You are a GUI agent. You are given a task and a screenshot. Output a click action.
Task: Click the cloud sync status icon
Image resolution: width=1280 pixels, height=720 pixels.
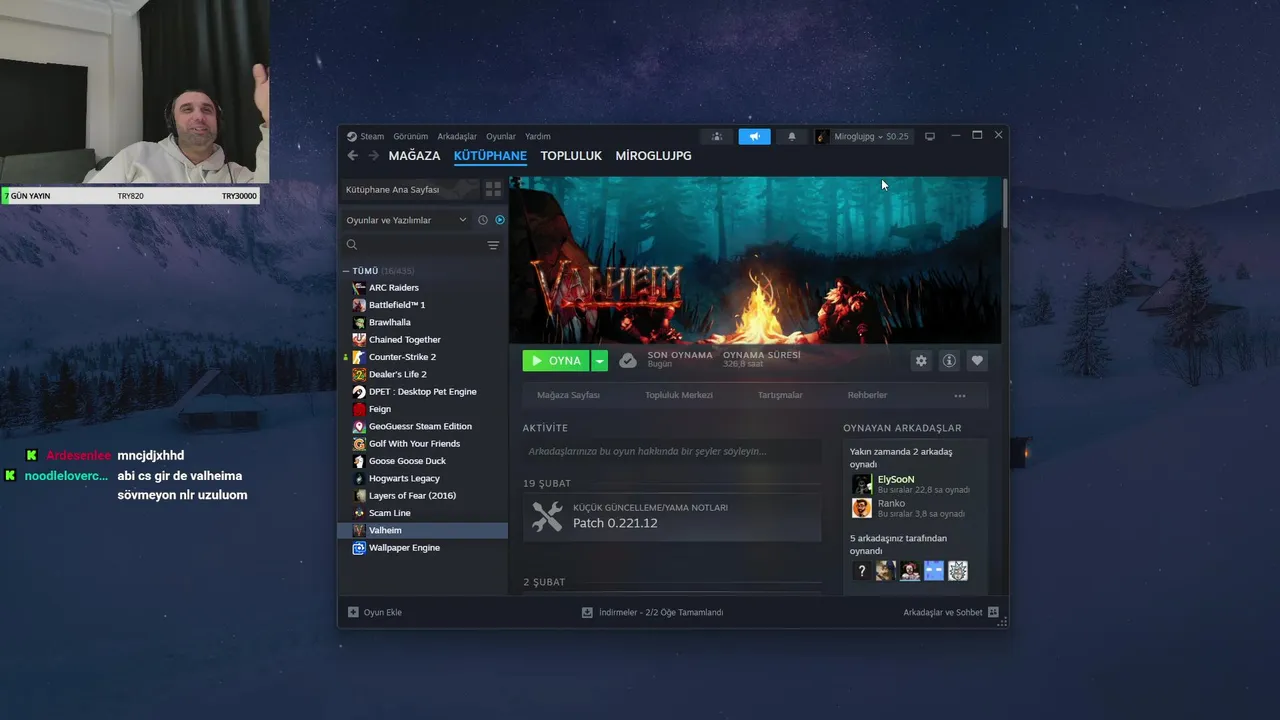click(x=628, y=361)
